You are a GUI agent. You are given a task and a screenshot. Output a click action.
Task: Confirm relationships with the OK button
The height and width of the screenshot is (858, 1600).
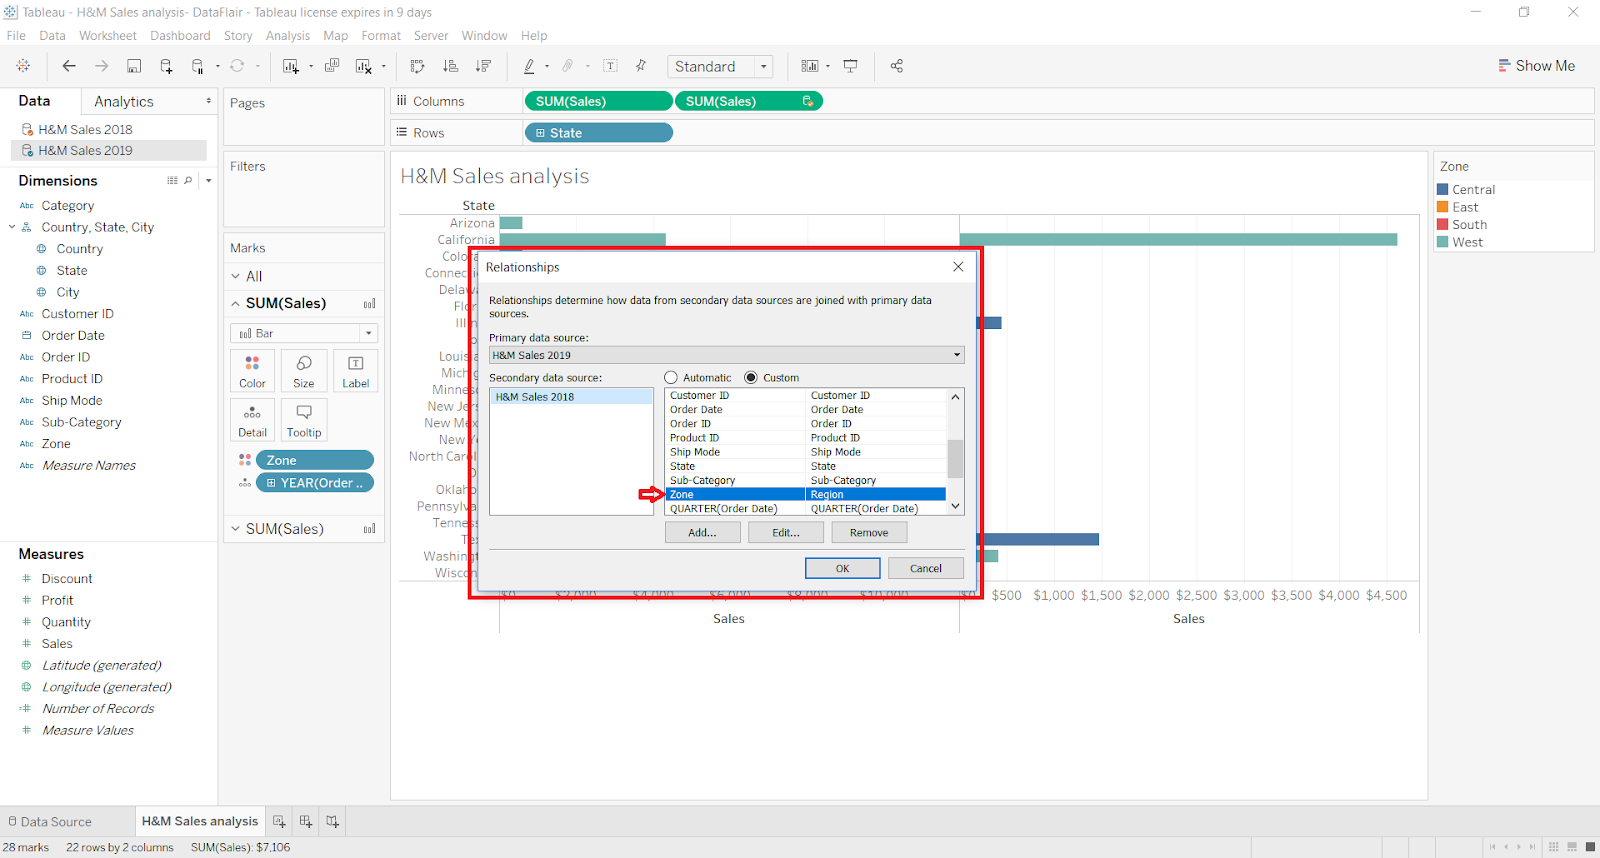[x=843, y=568]
